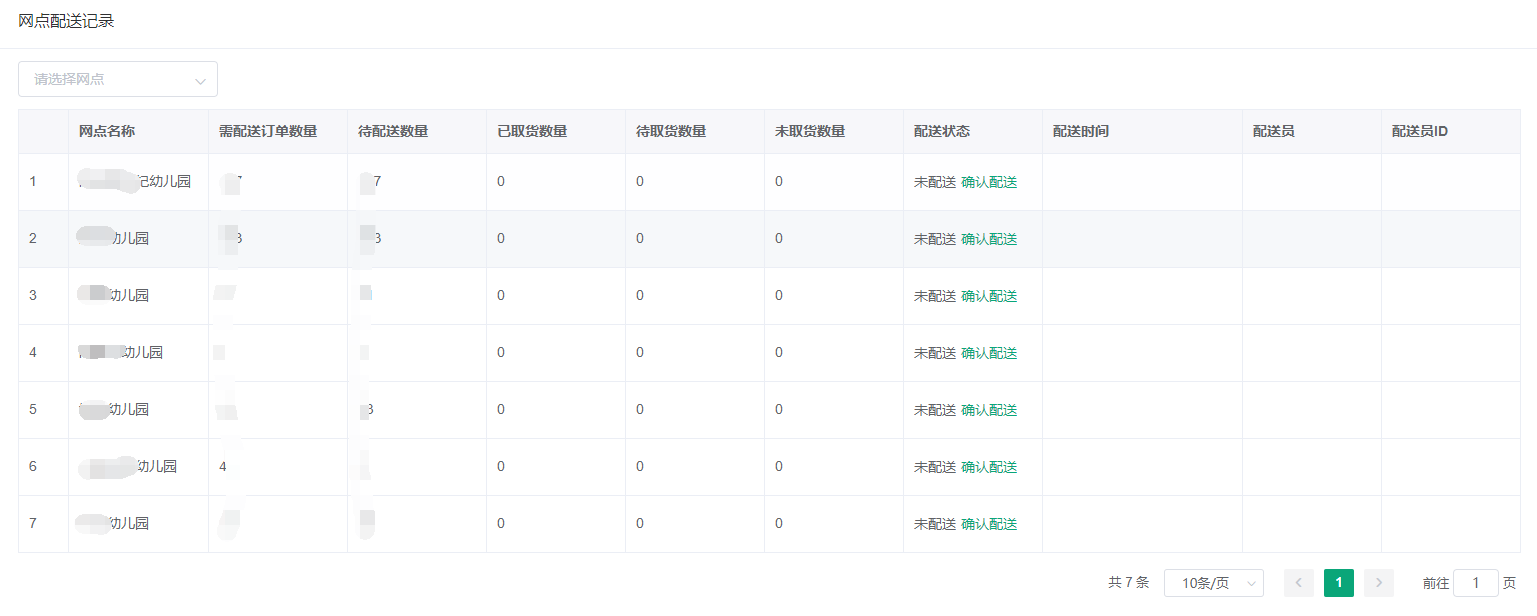Click the chevron arrow in outlet selector
1537x616 pixels.
click(200, 80)
